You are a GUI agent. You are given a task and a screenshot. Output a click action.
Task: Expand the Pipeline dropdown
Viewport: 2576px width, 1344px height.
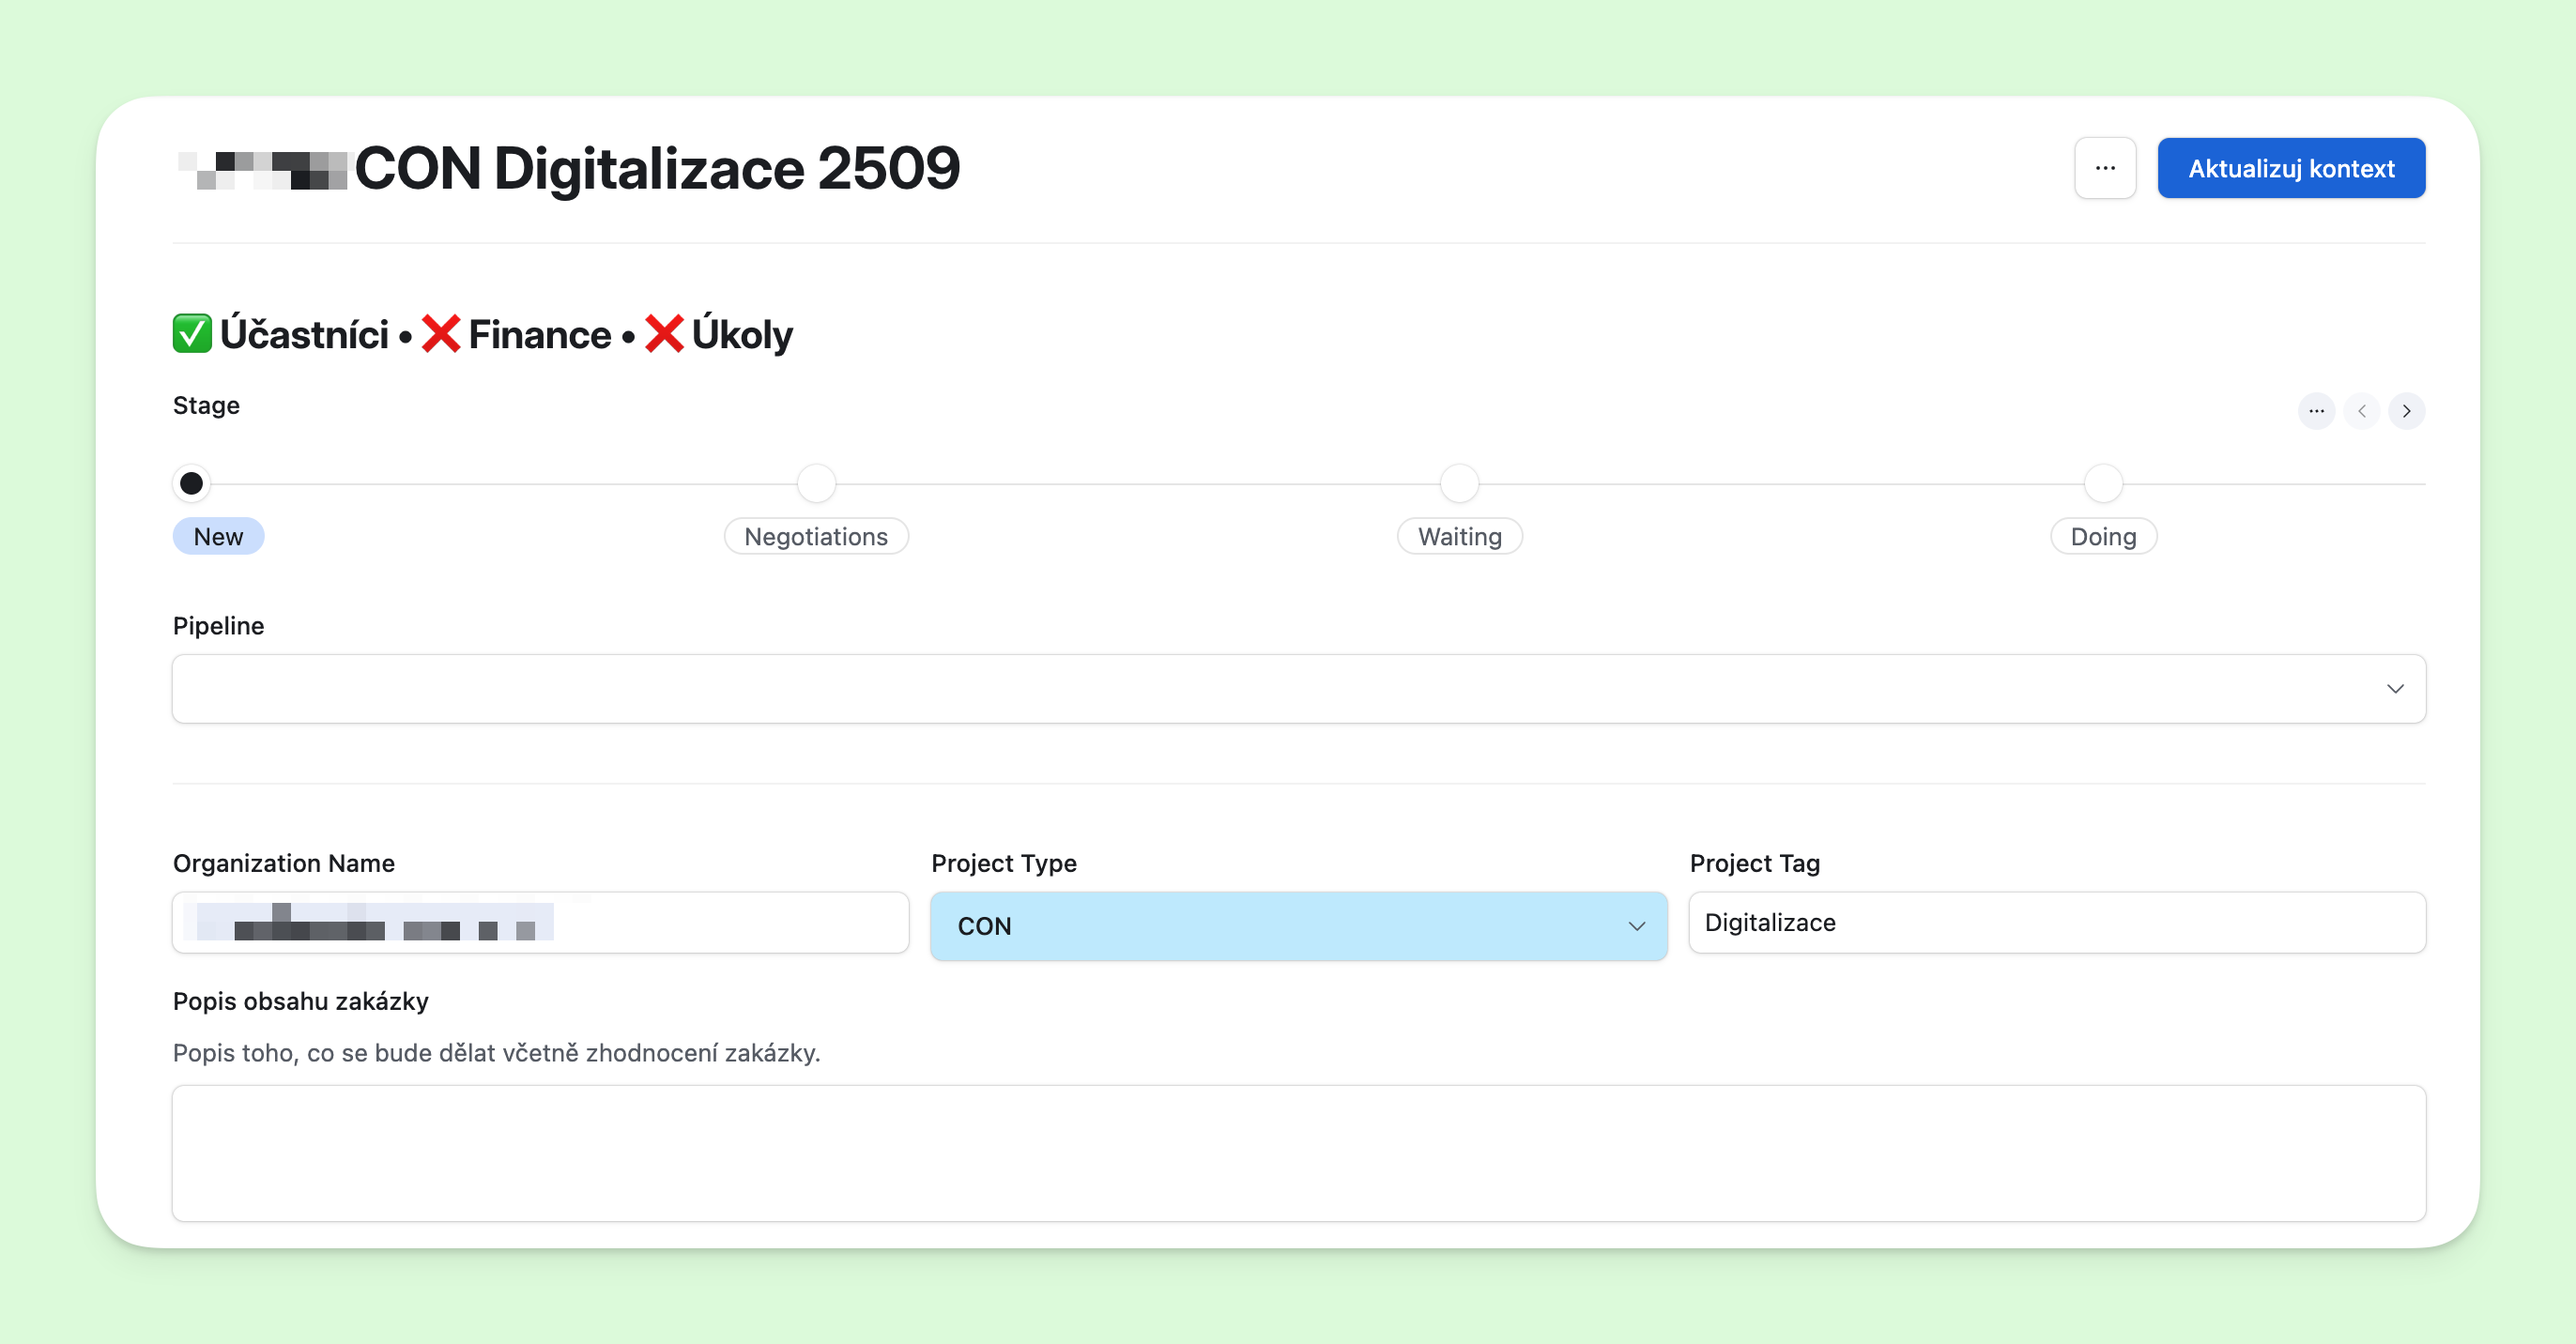point(1298,689)
